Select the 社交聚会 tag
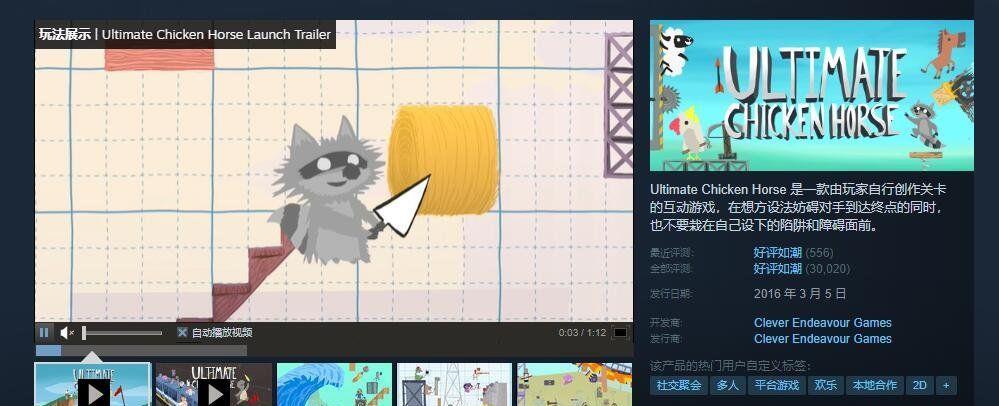The image size is (999, 406). click(679, 385)
